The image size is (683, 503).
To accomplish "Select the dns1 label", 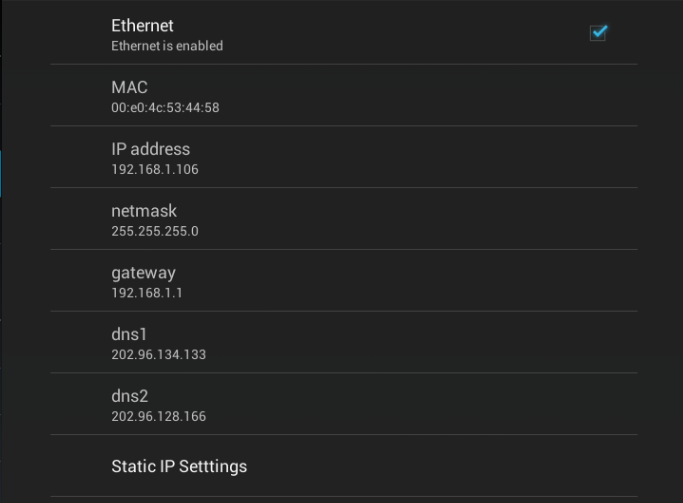I will (129, 334).
